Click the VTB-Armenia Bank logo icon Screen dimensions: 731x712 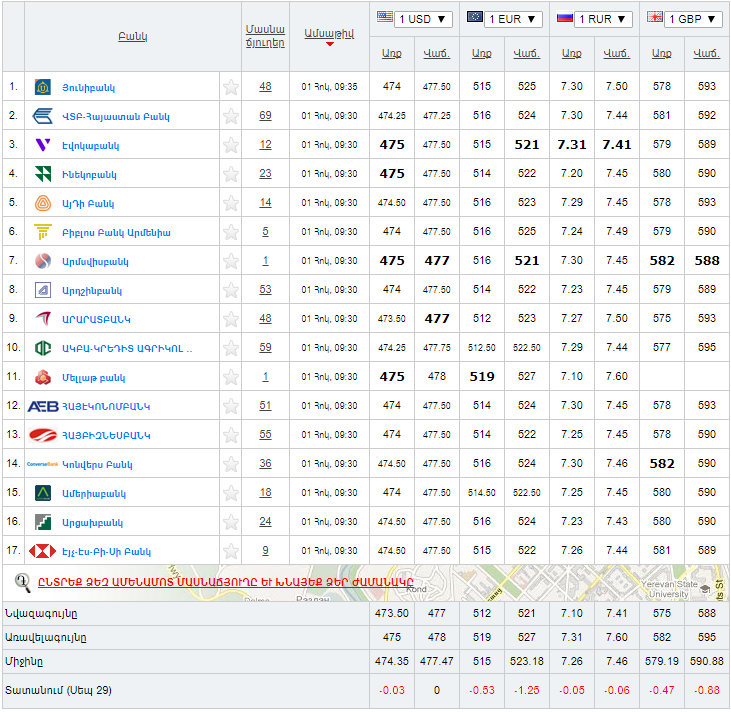coord(43,116)
